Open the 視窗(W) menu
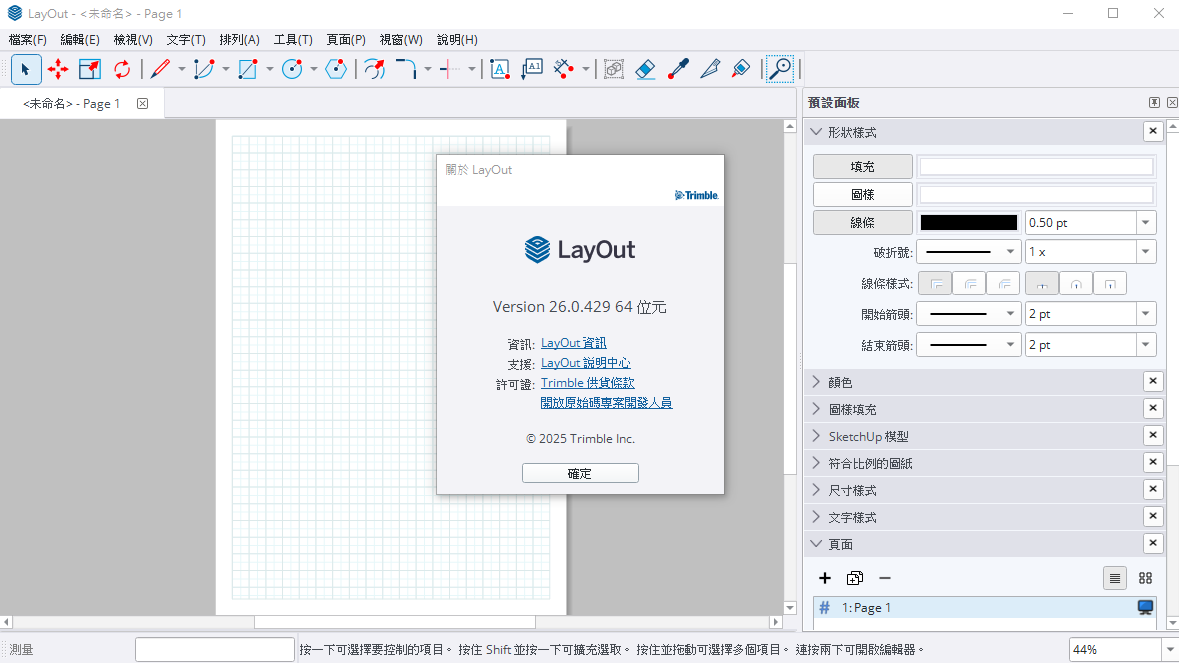 click(401, 40)
